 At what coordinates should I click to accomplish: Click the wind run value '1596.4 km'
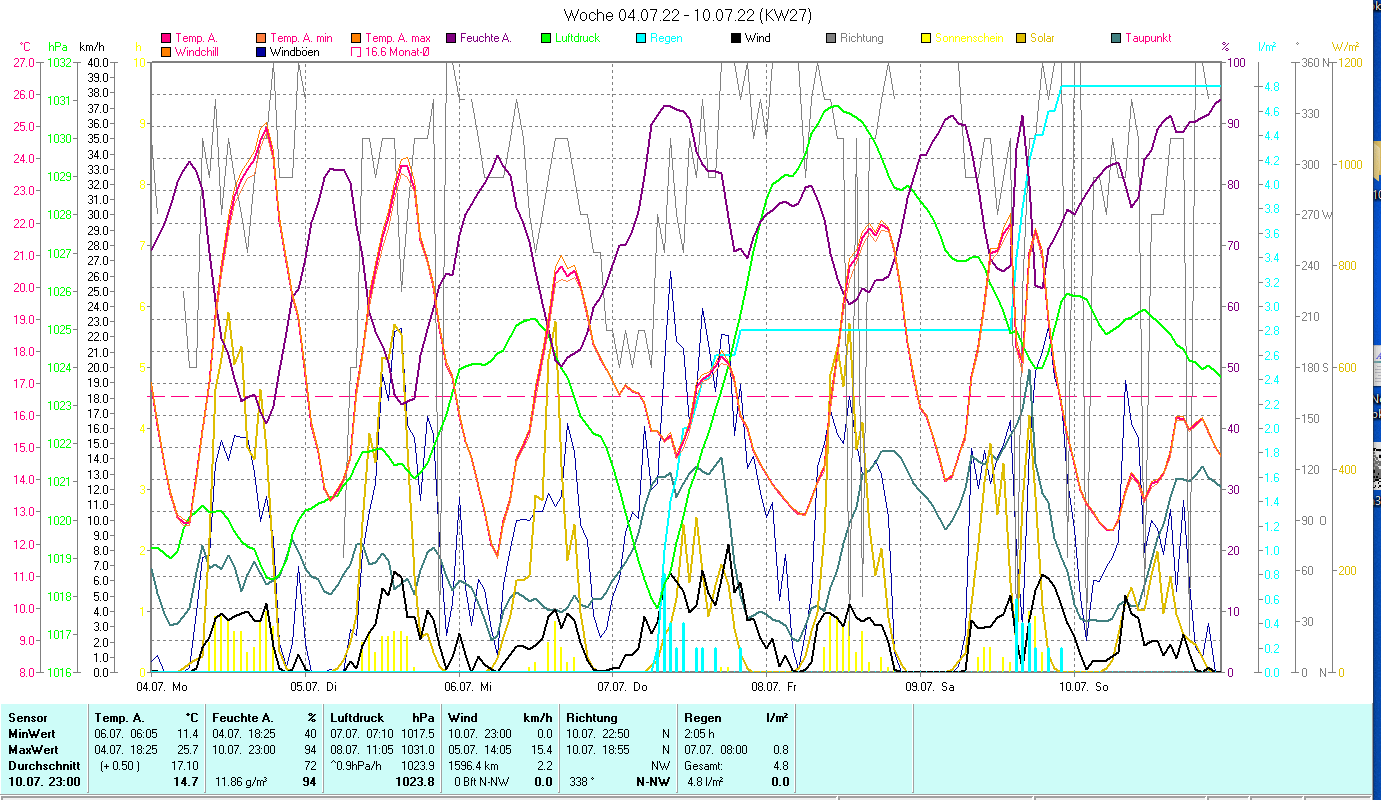coord(475,766)
